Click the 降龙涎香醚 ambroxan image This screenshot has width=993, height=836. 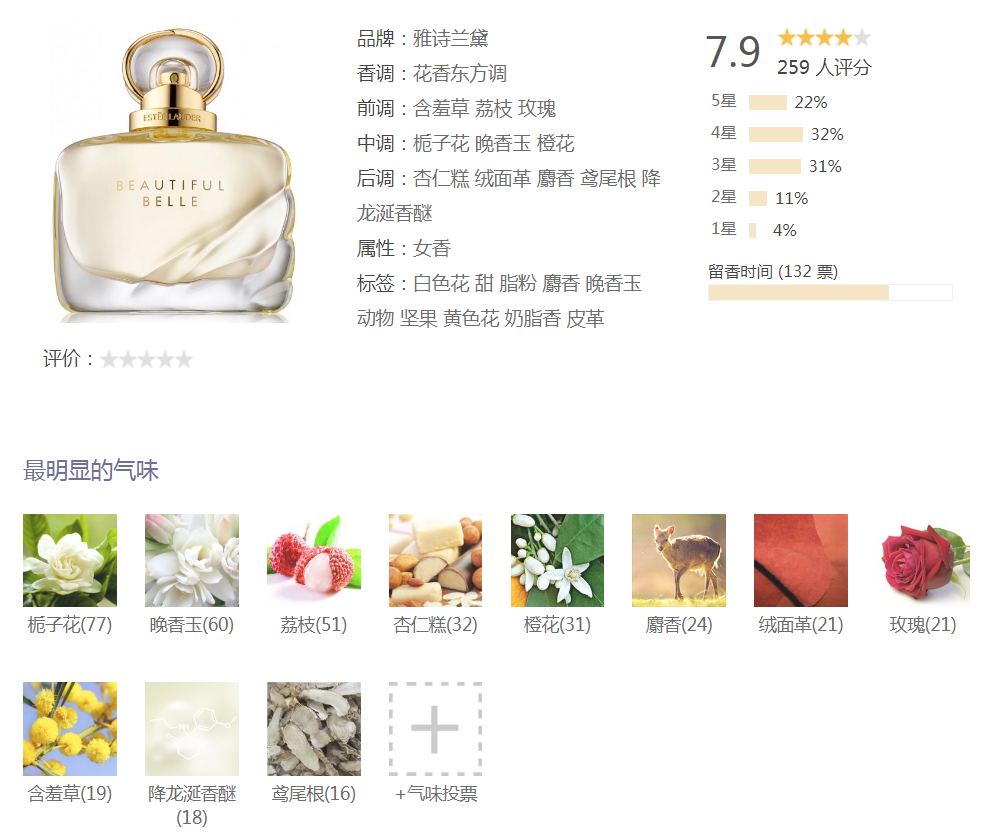192,728
